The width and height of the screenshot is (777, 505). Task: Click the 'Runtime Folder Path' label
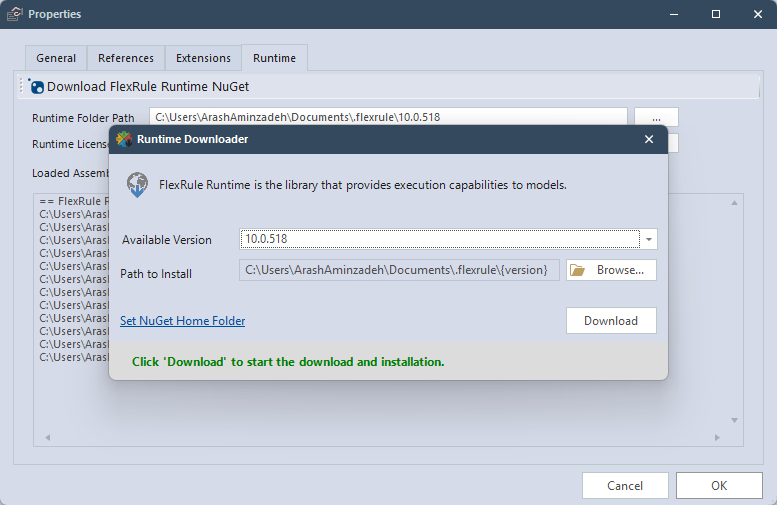click(83, 118)
